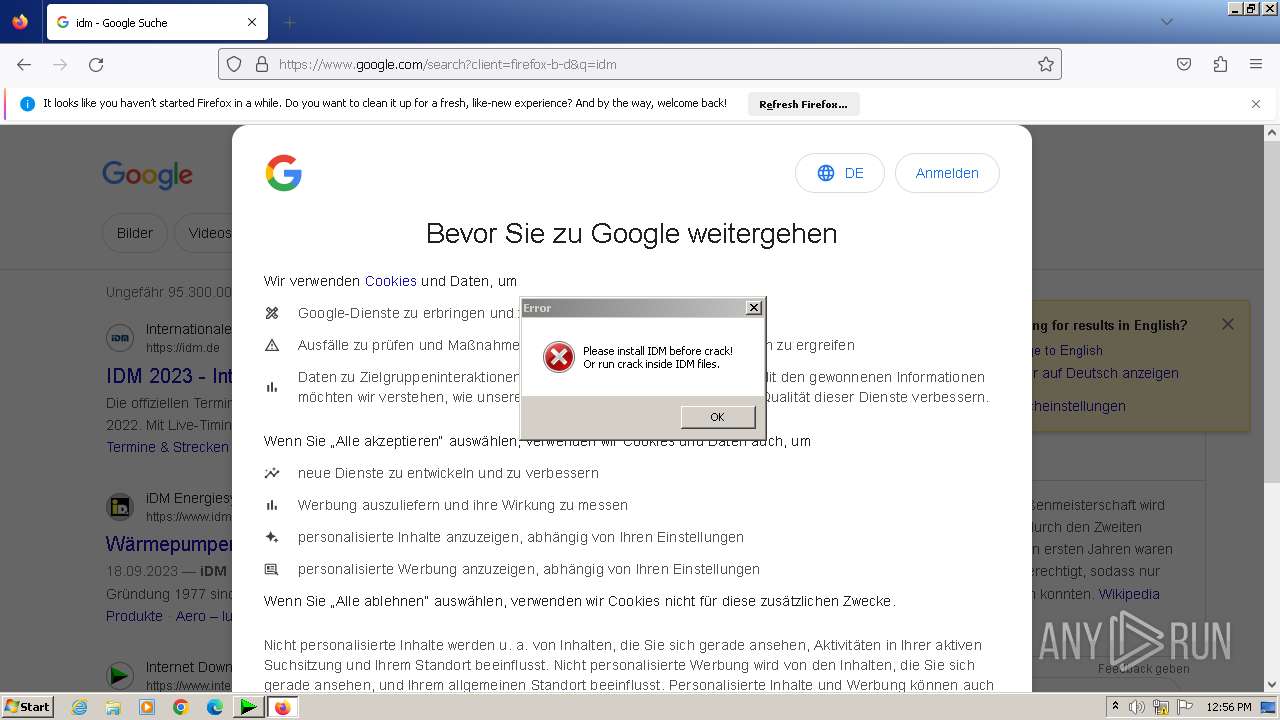Viewport: 1280px width, 720px height.
Task: Select the Videos search filter
Action: click(204, 233)
